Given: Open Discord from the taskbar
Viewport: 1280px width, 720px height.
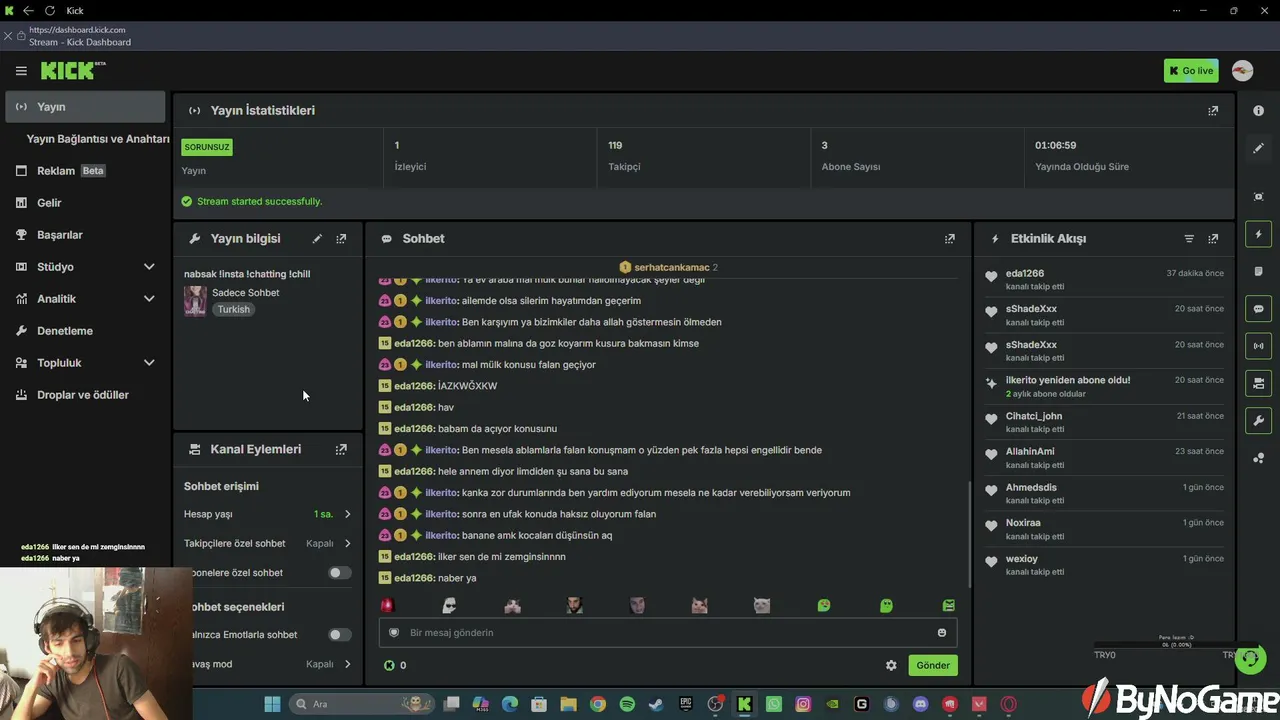Looking at the screenshot, I should (x=921, y=704).
